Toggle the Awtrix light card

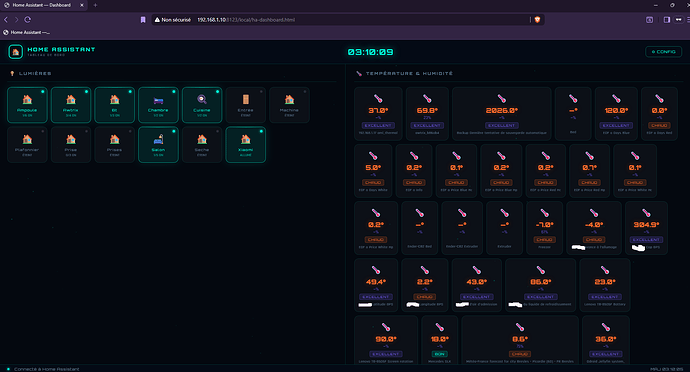point(71,105)
